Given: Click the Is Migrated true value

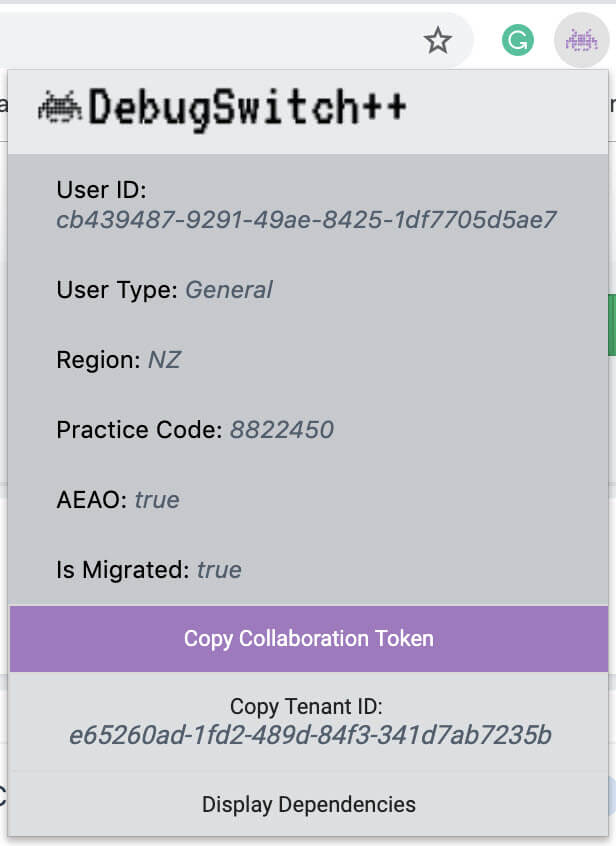Looking at the screenshot, I should pyautogui.click(x=219, y=570).
